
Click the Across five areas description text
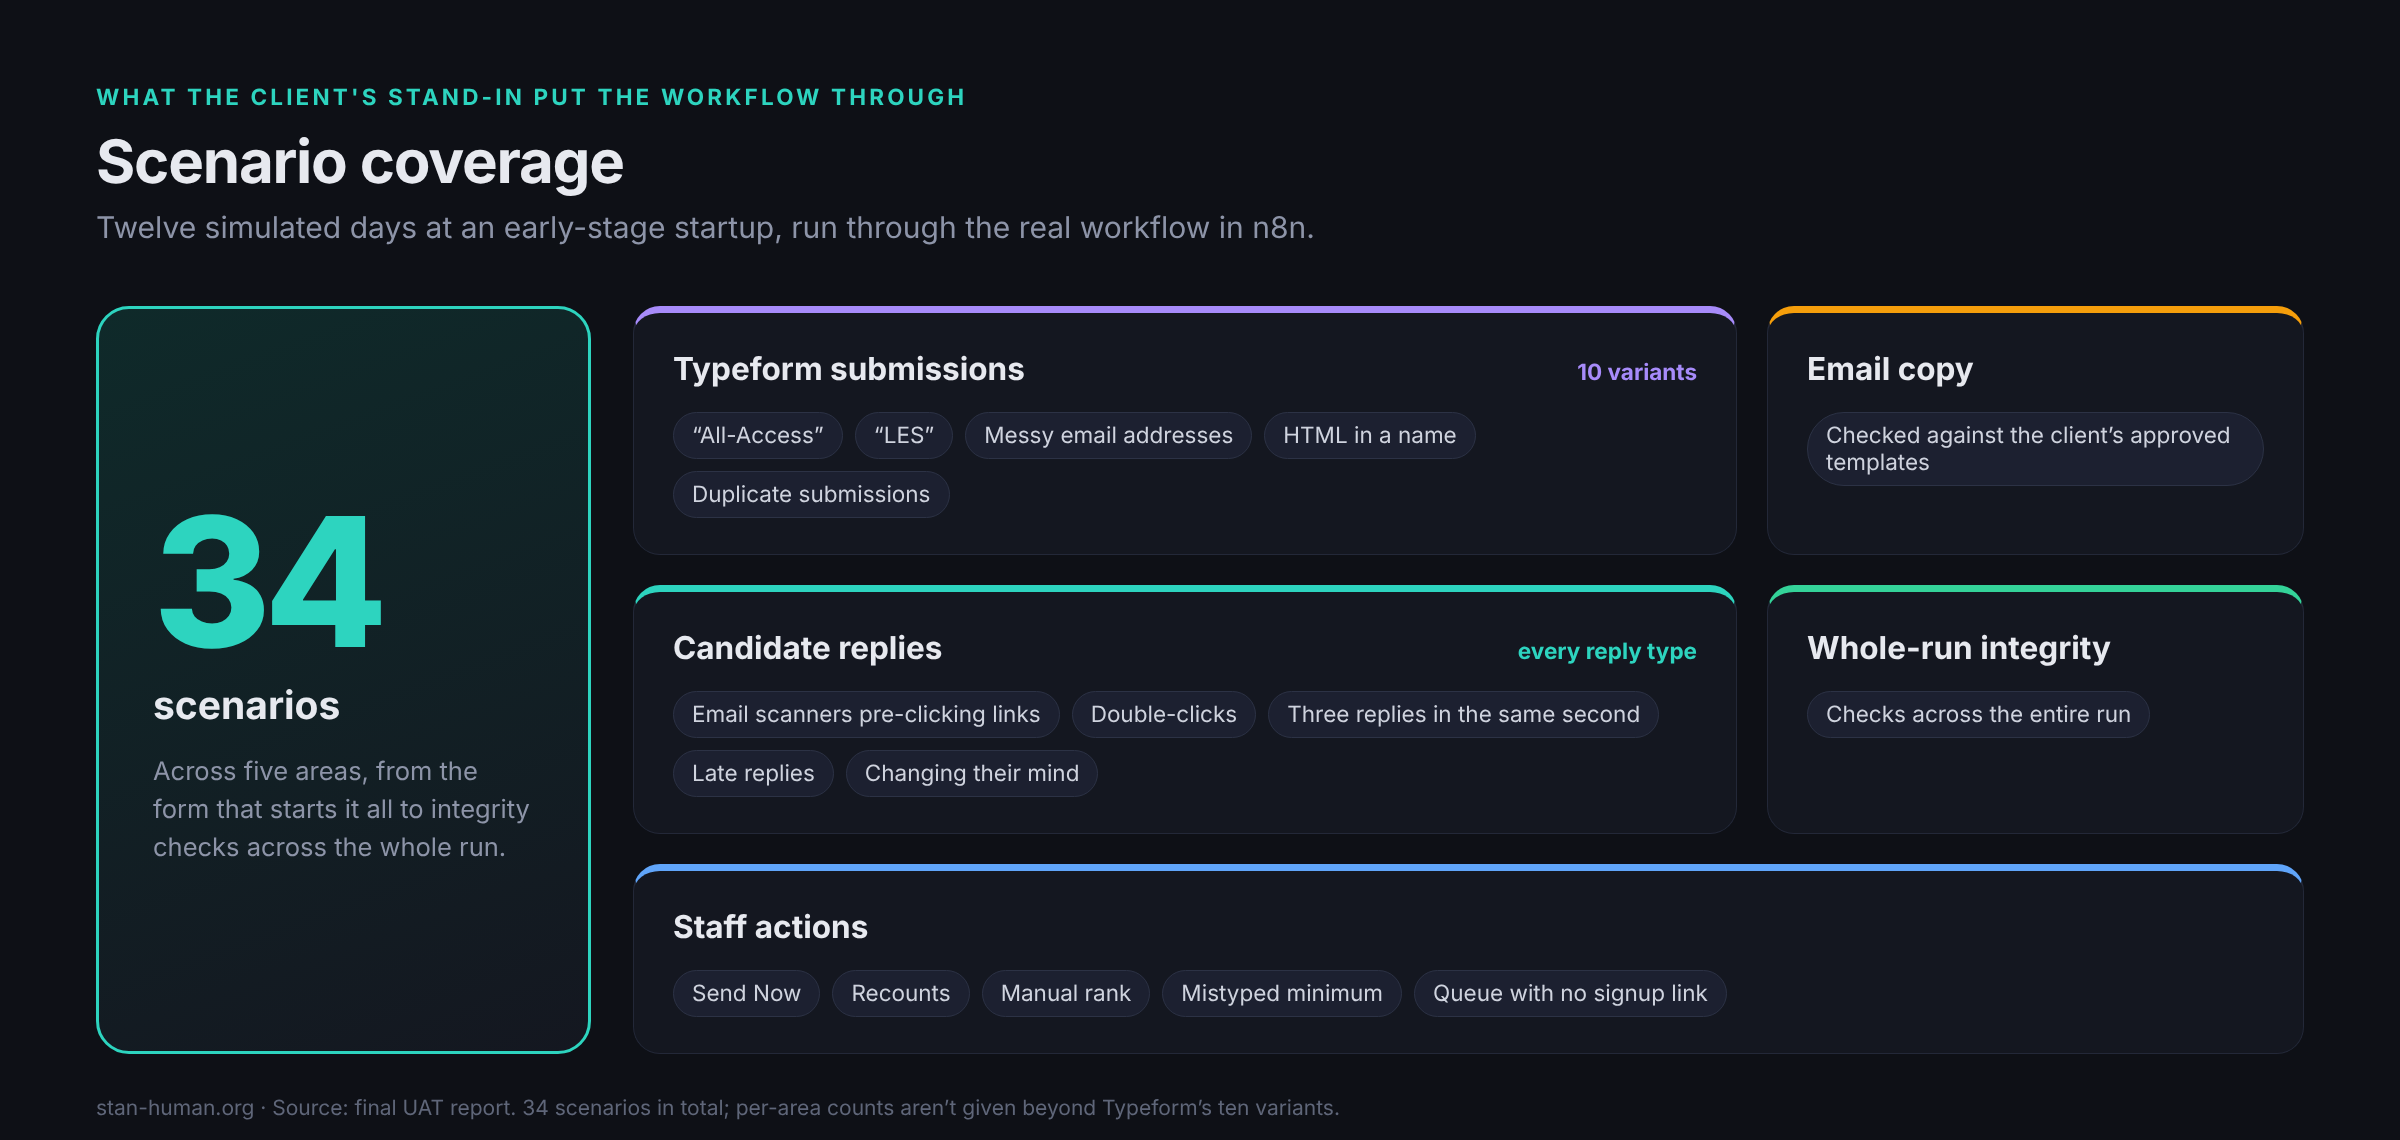(x=341, y=809)
